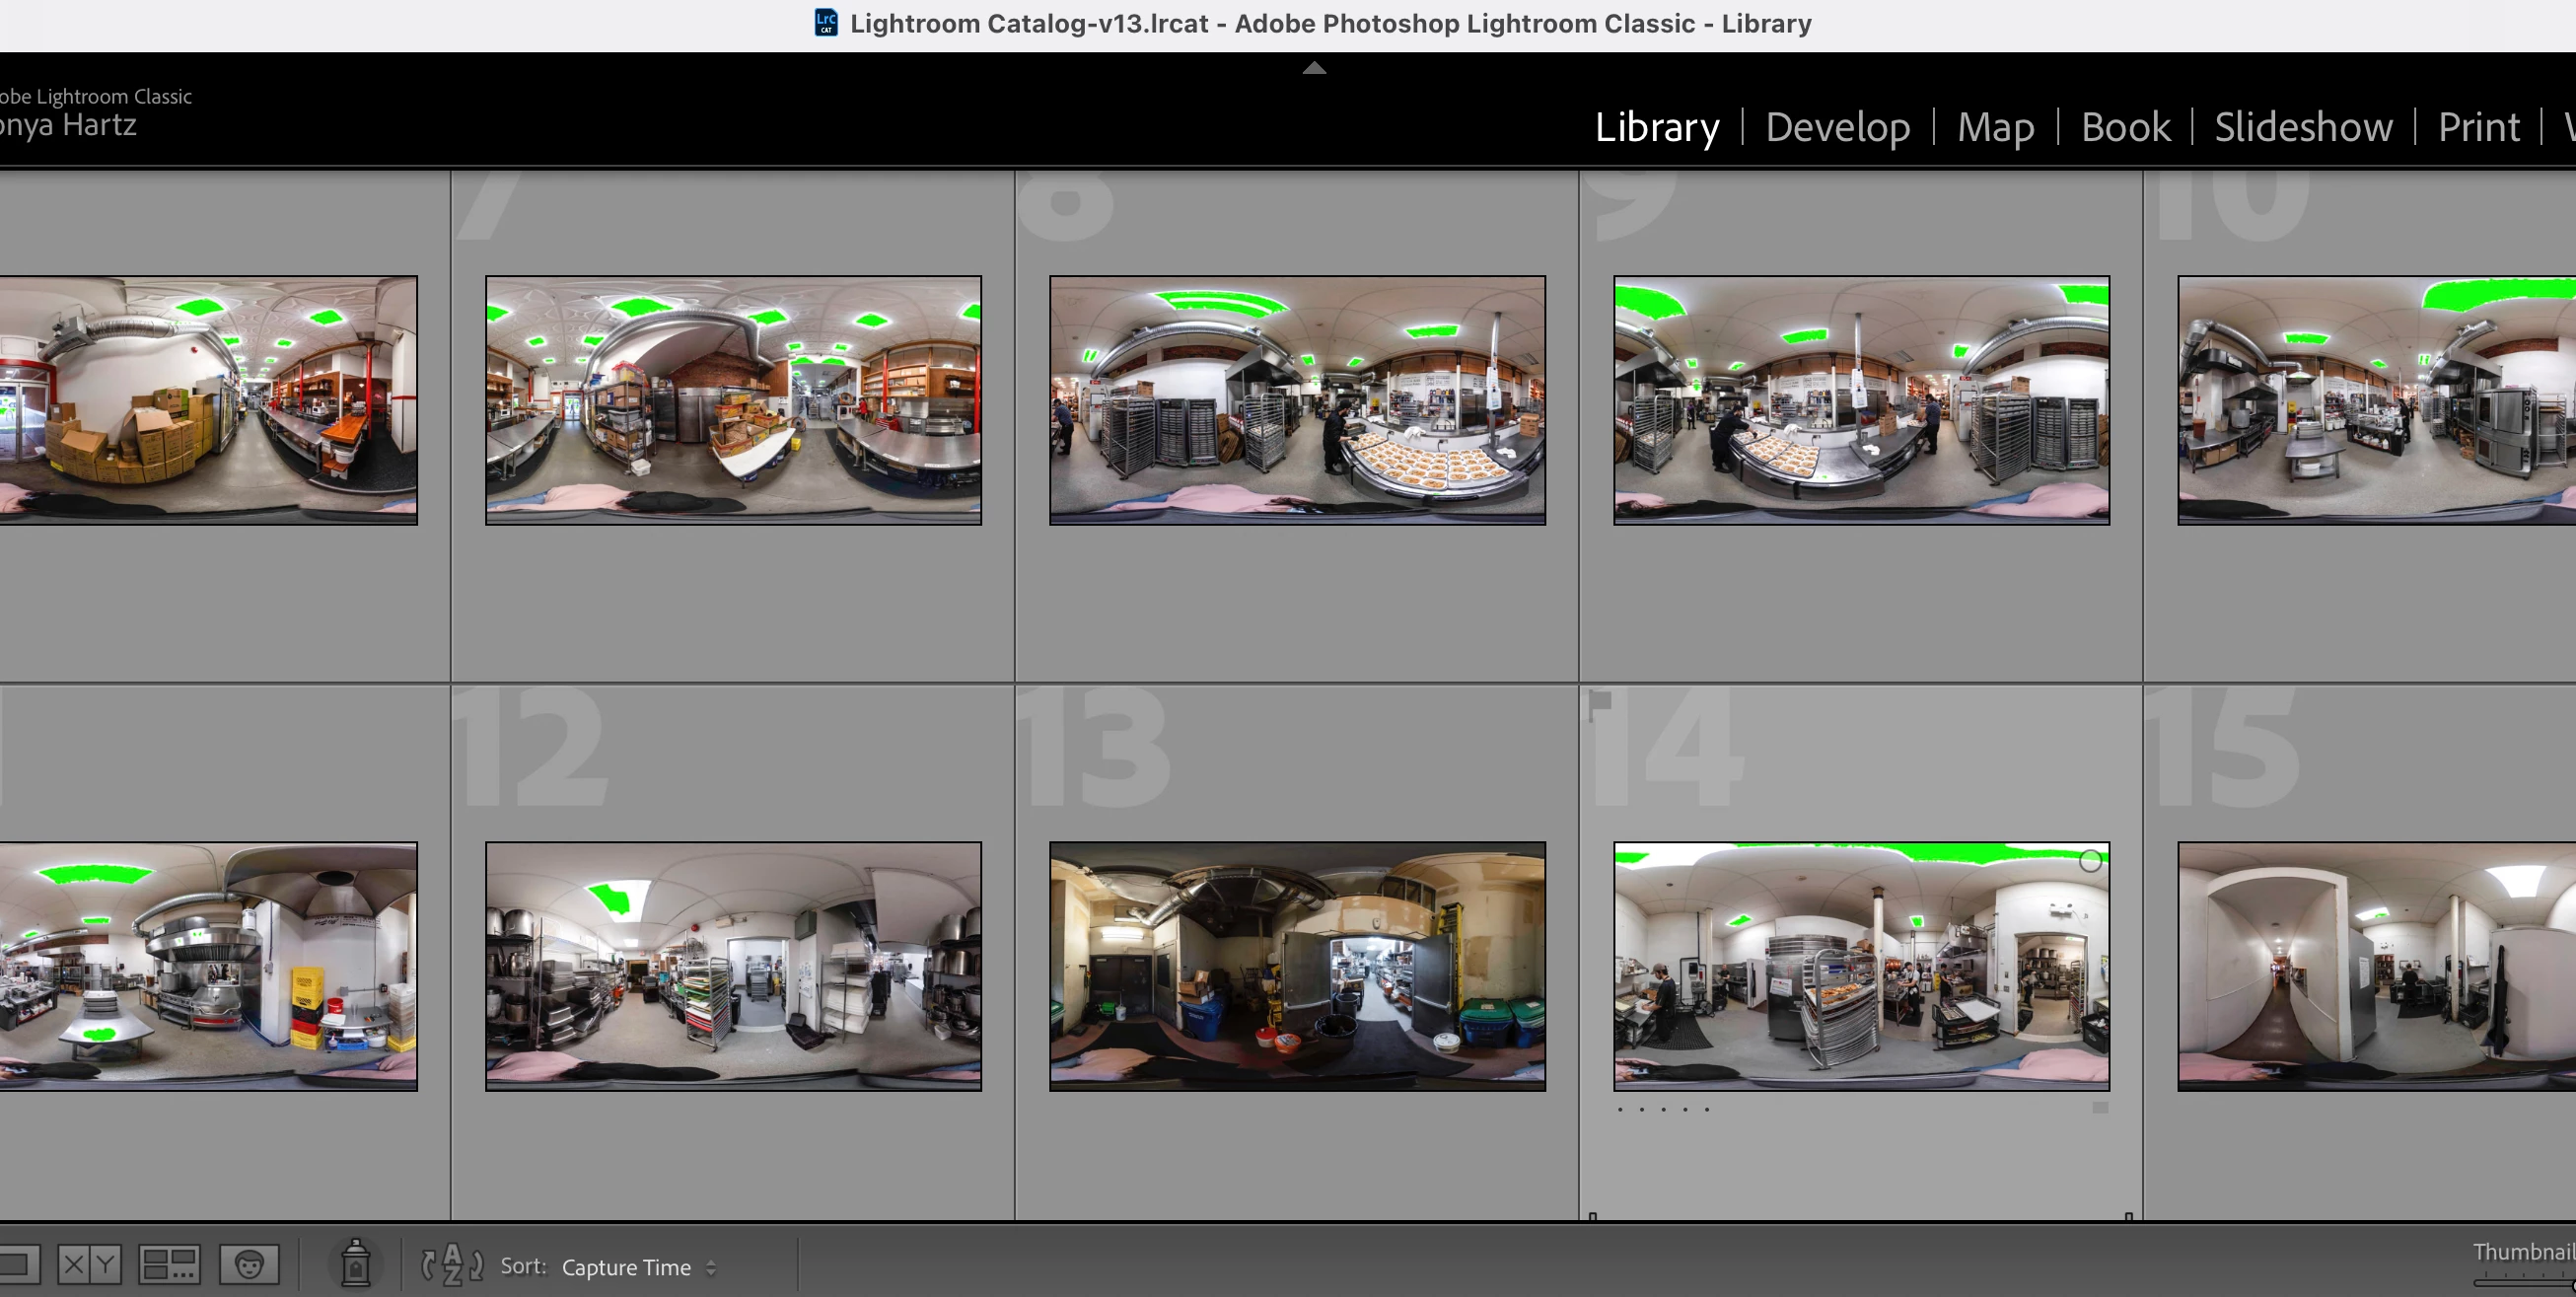2576x1297 pixels.
Task: Select dark storage room thumbnail 13
Action: coord(1297,966)
